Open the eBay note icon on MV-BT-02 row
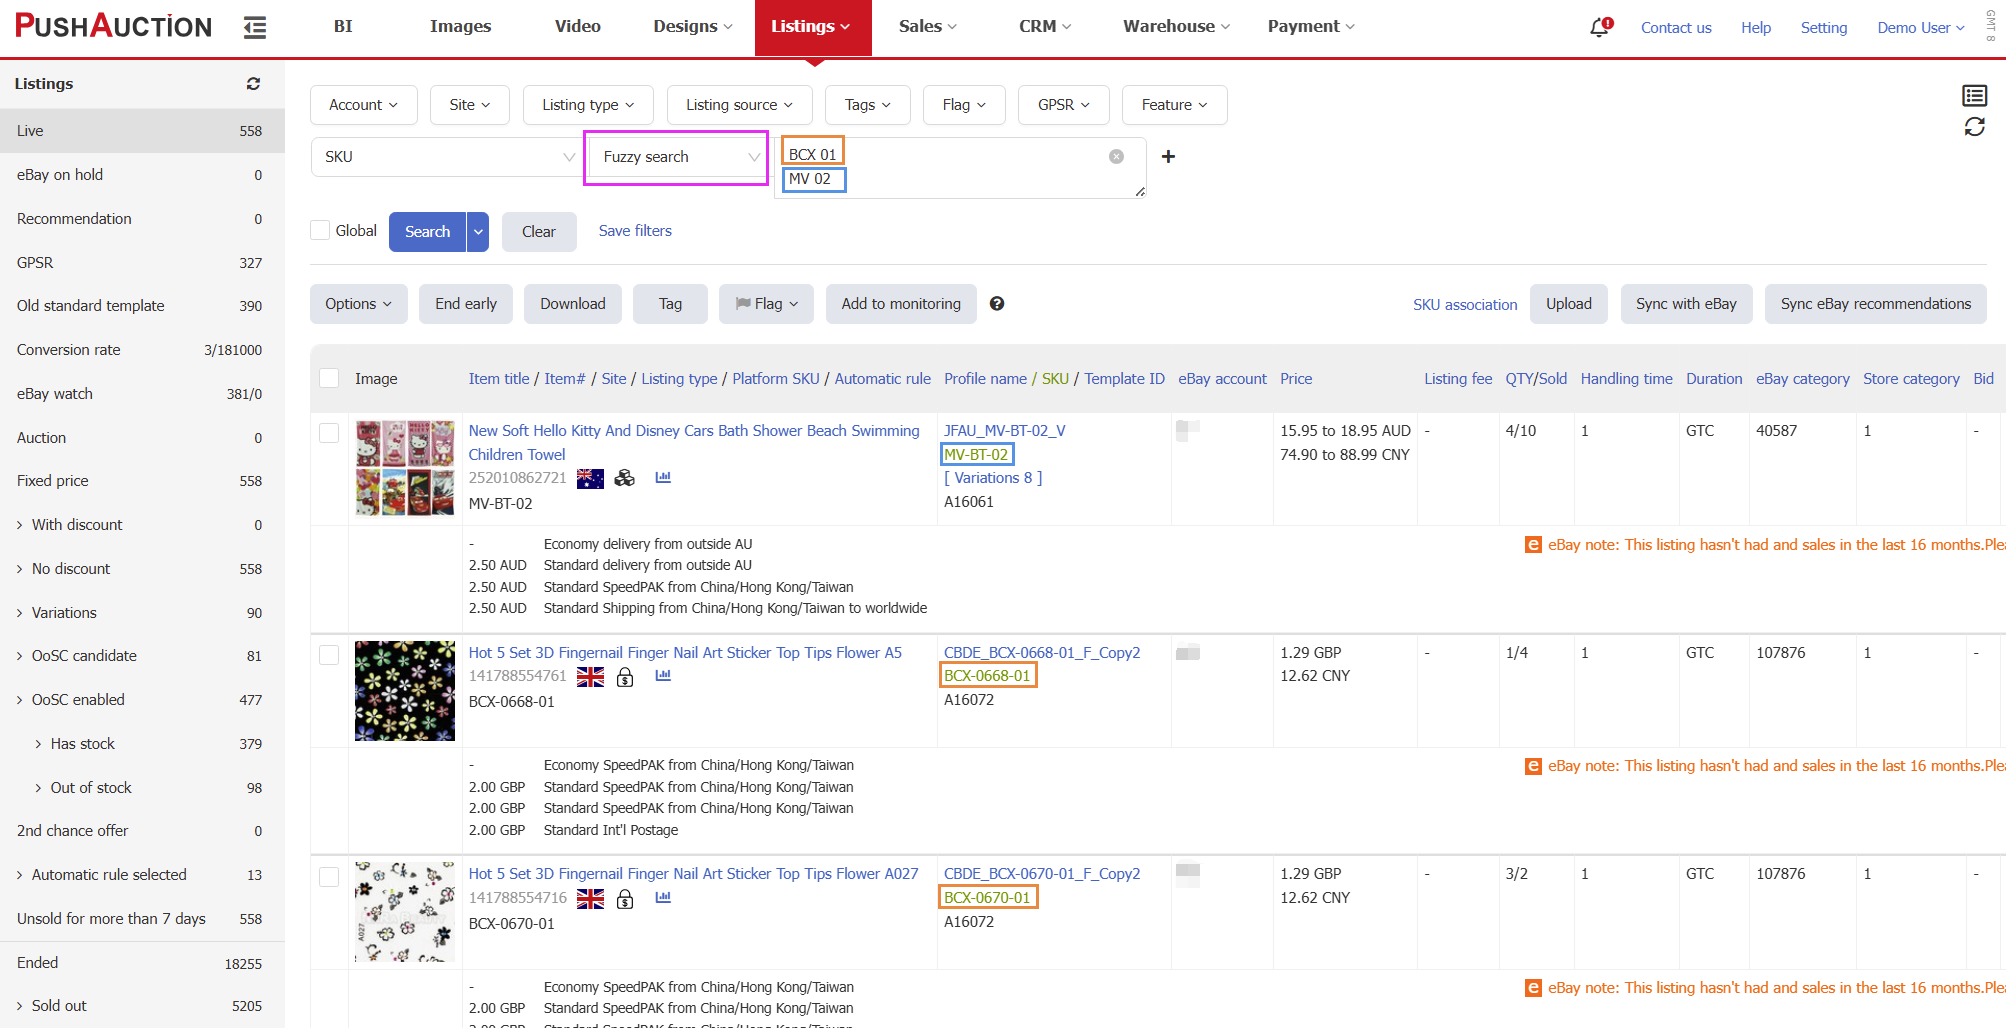Screen dimensions: 2006x1028 pyautogui.click(x=1533, y=545)
